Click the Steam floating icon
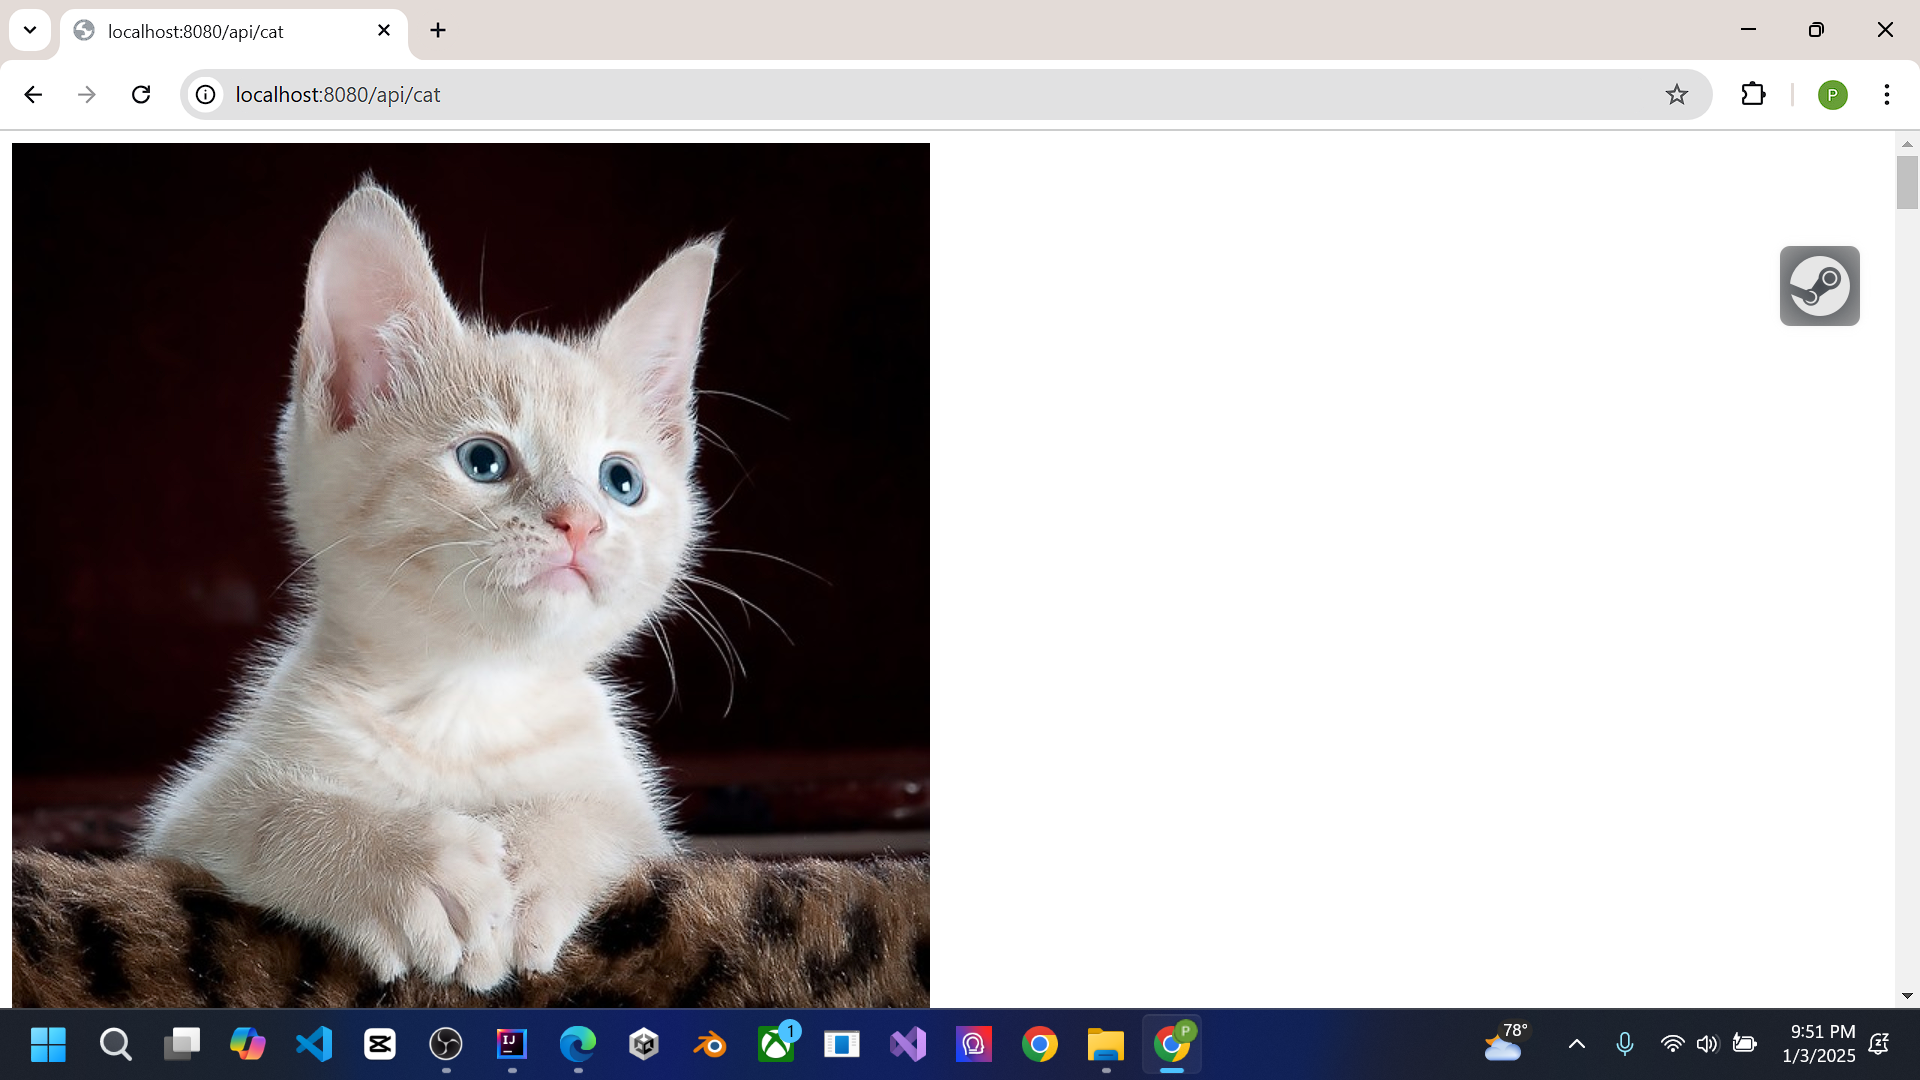This screenshot has width=1920, height=1080. 1819,286
